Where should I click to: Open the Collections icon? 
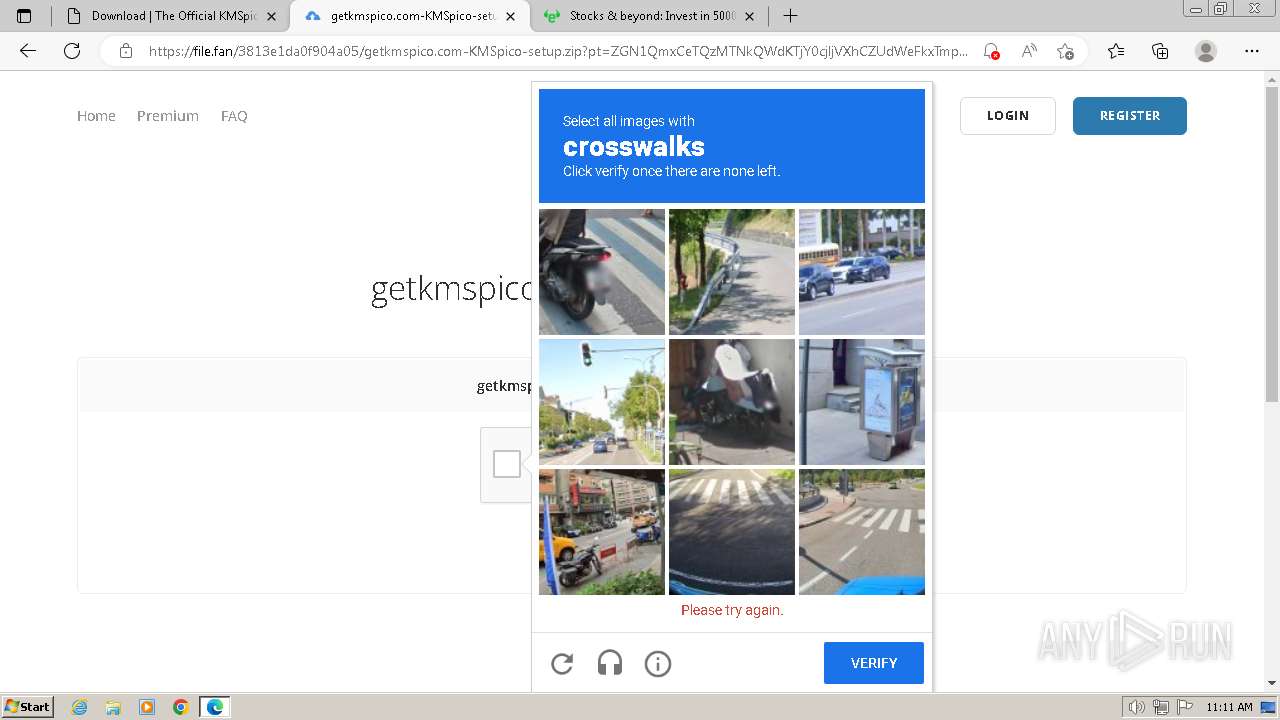tap(1160, 51)
